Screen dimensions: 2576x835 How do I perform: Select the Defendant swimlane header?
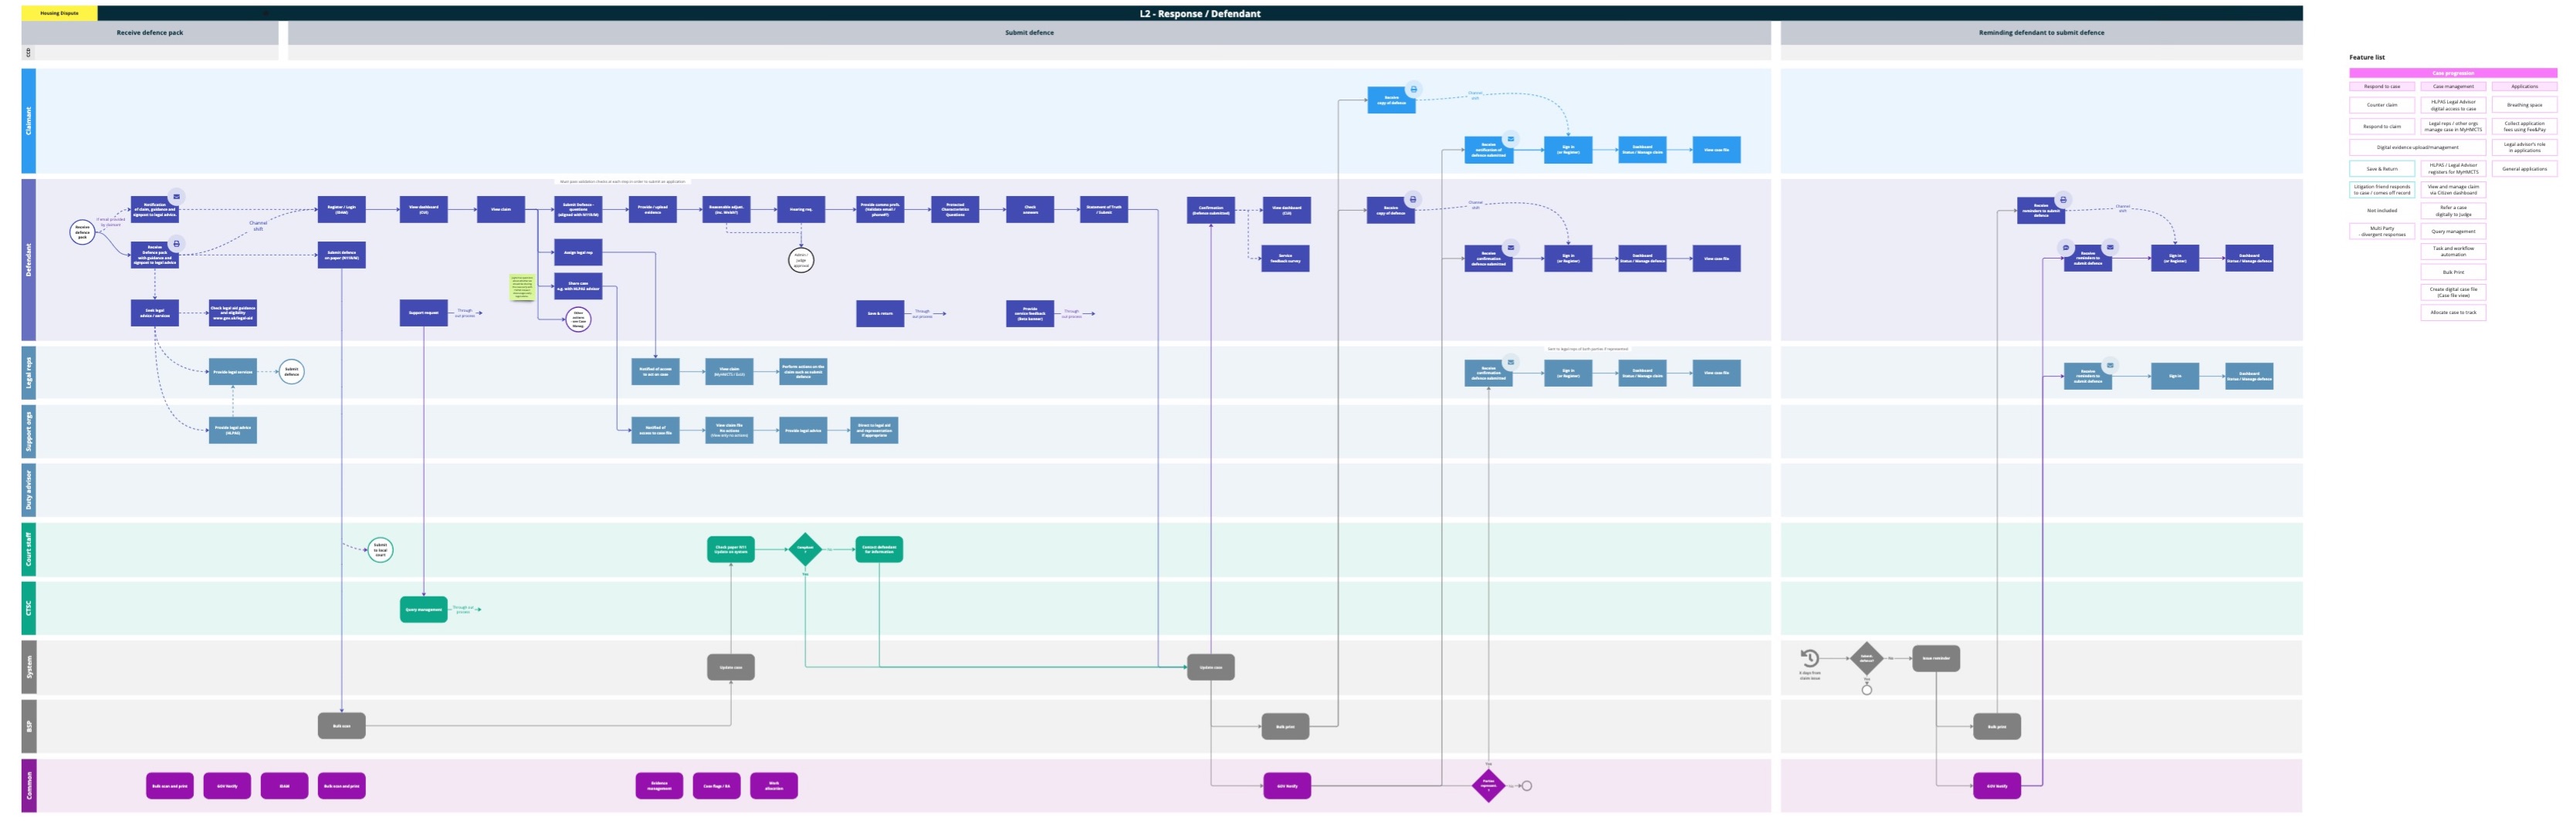28,259
